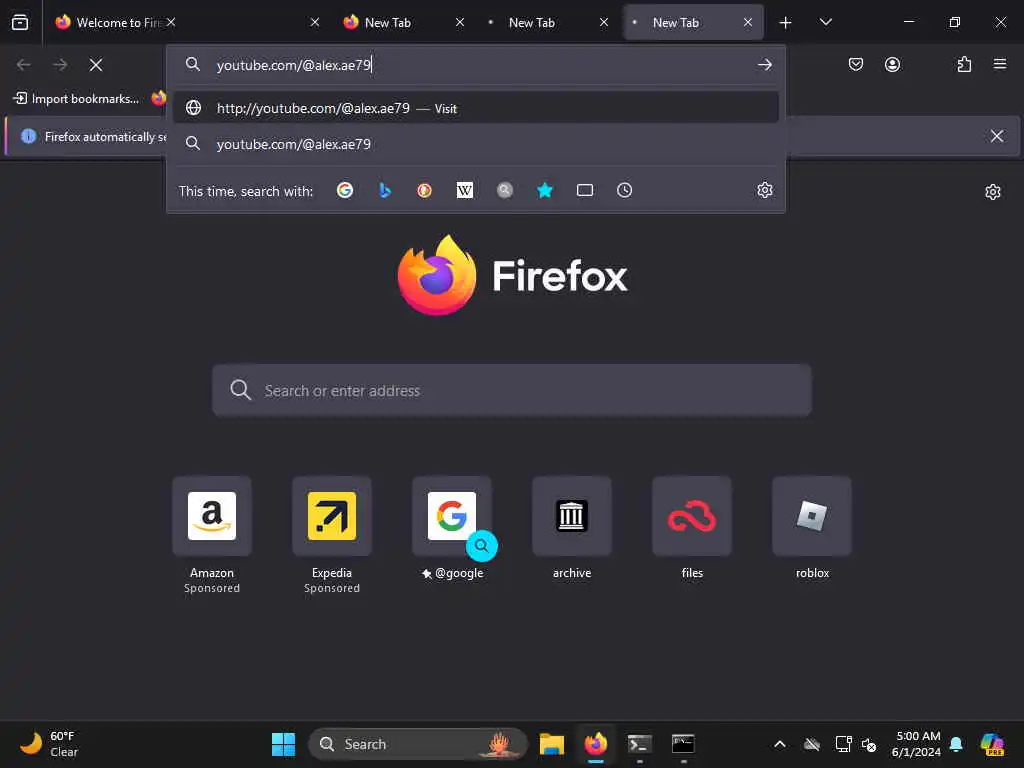Viewport: 1024px width, 768px height.
Task: Open Firefox View tab list icon
Action: pos(20,22)
